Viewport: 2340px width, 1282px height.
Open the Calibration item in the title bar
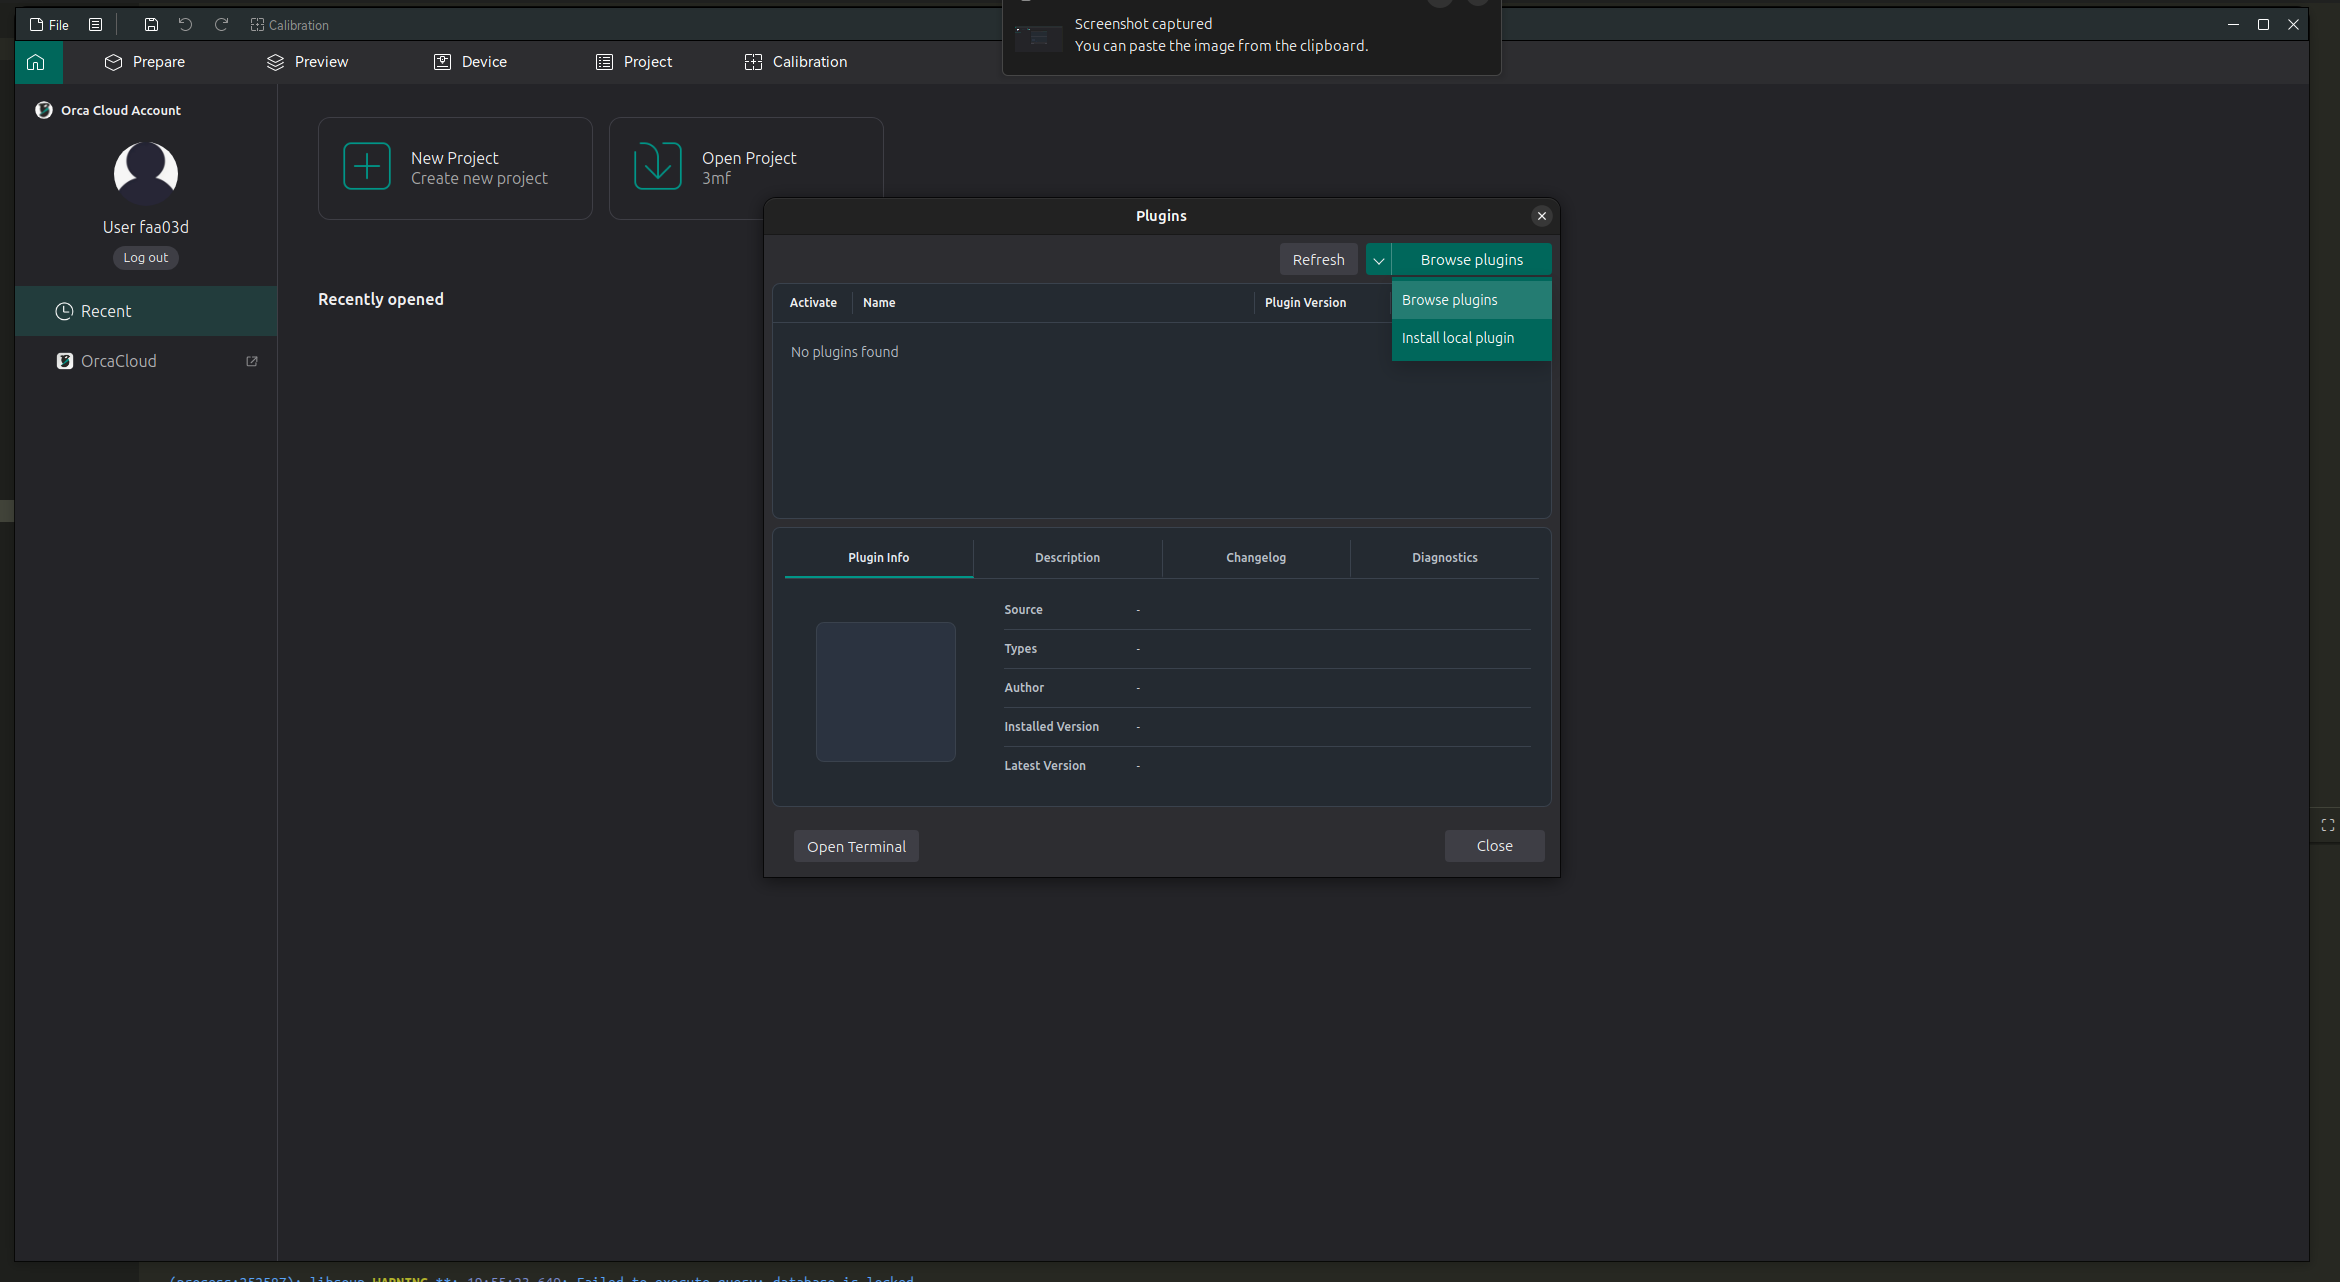[x=289, y=25]
